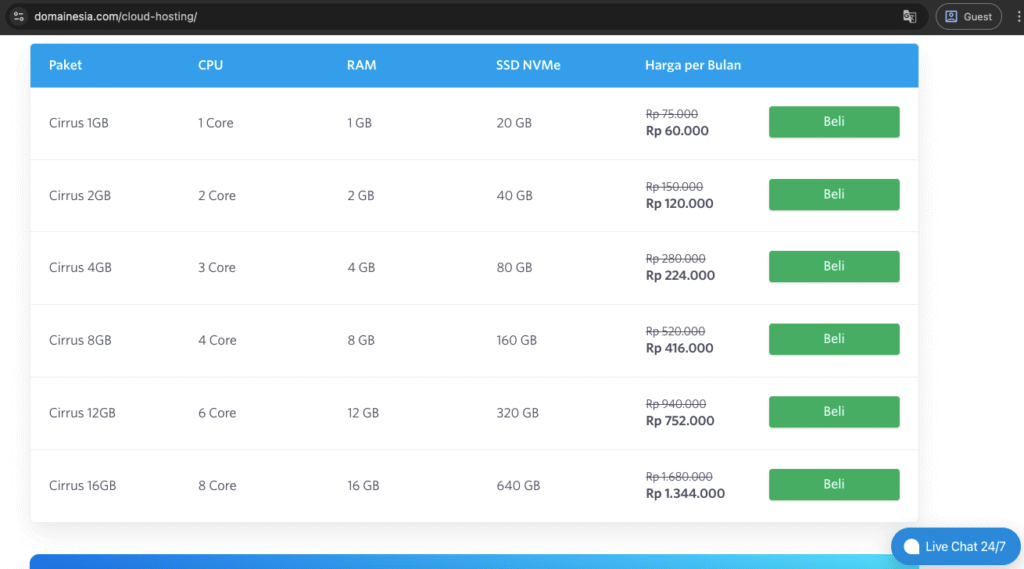The image size is (1024, 569).
Task: Select the Cirrus 8GB package name
Action: click(80, 340)
